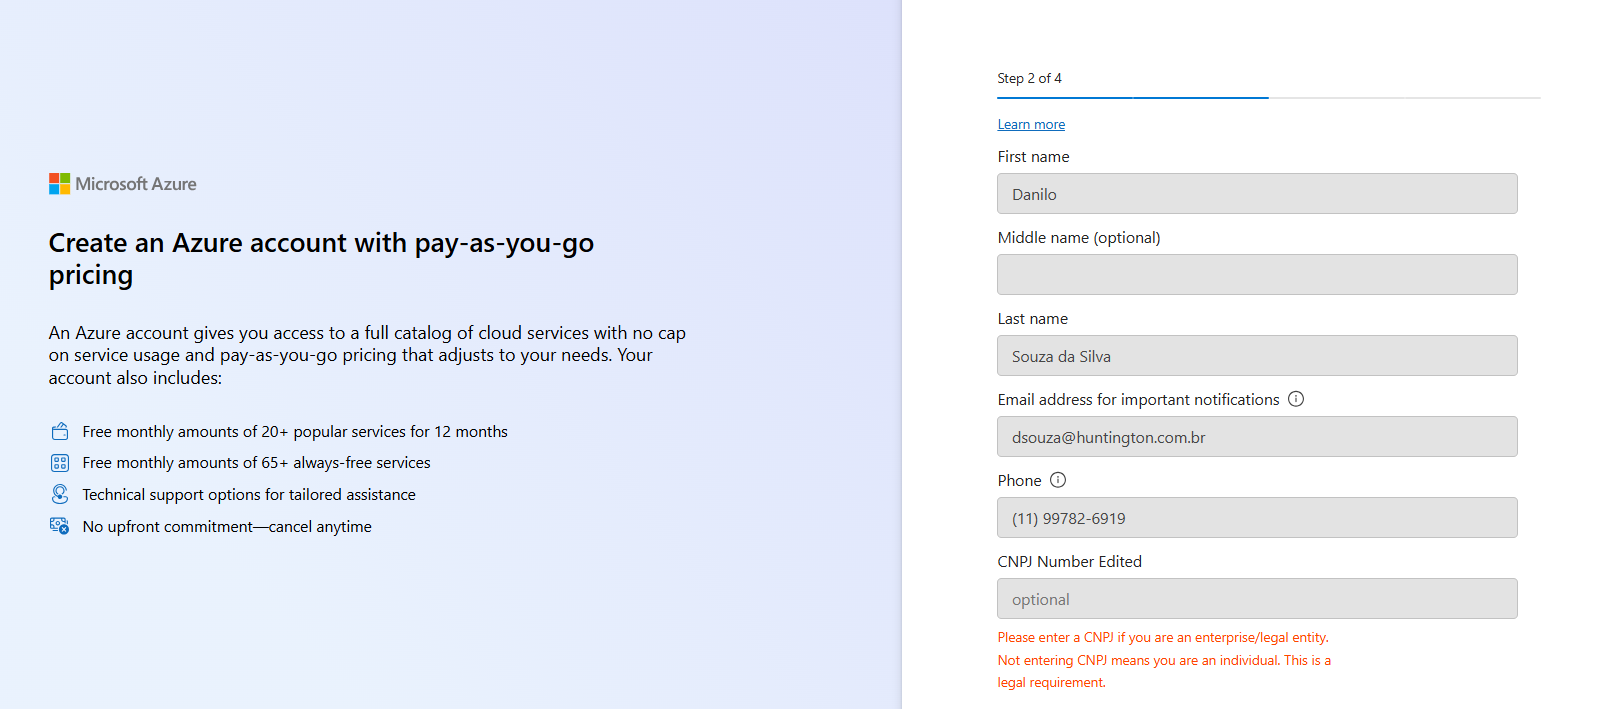Click into the Phone number field
Screen dimensions: 1600x709
[1257, 518]
